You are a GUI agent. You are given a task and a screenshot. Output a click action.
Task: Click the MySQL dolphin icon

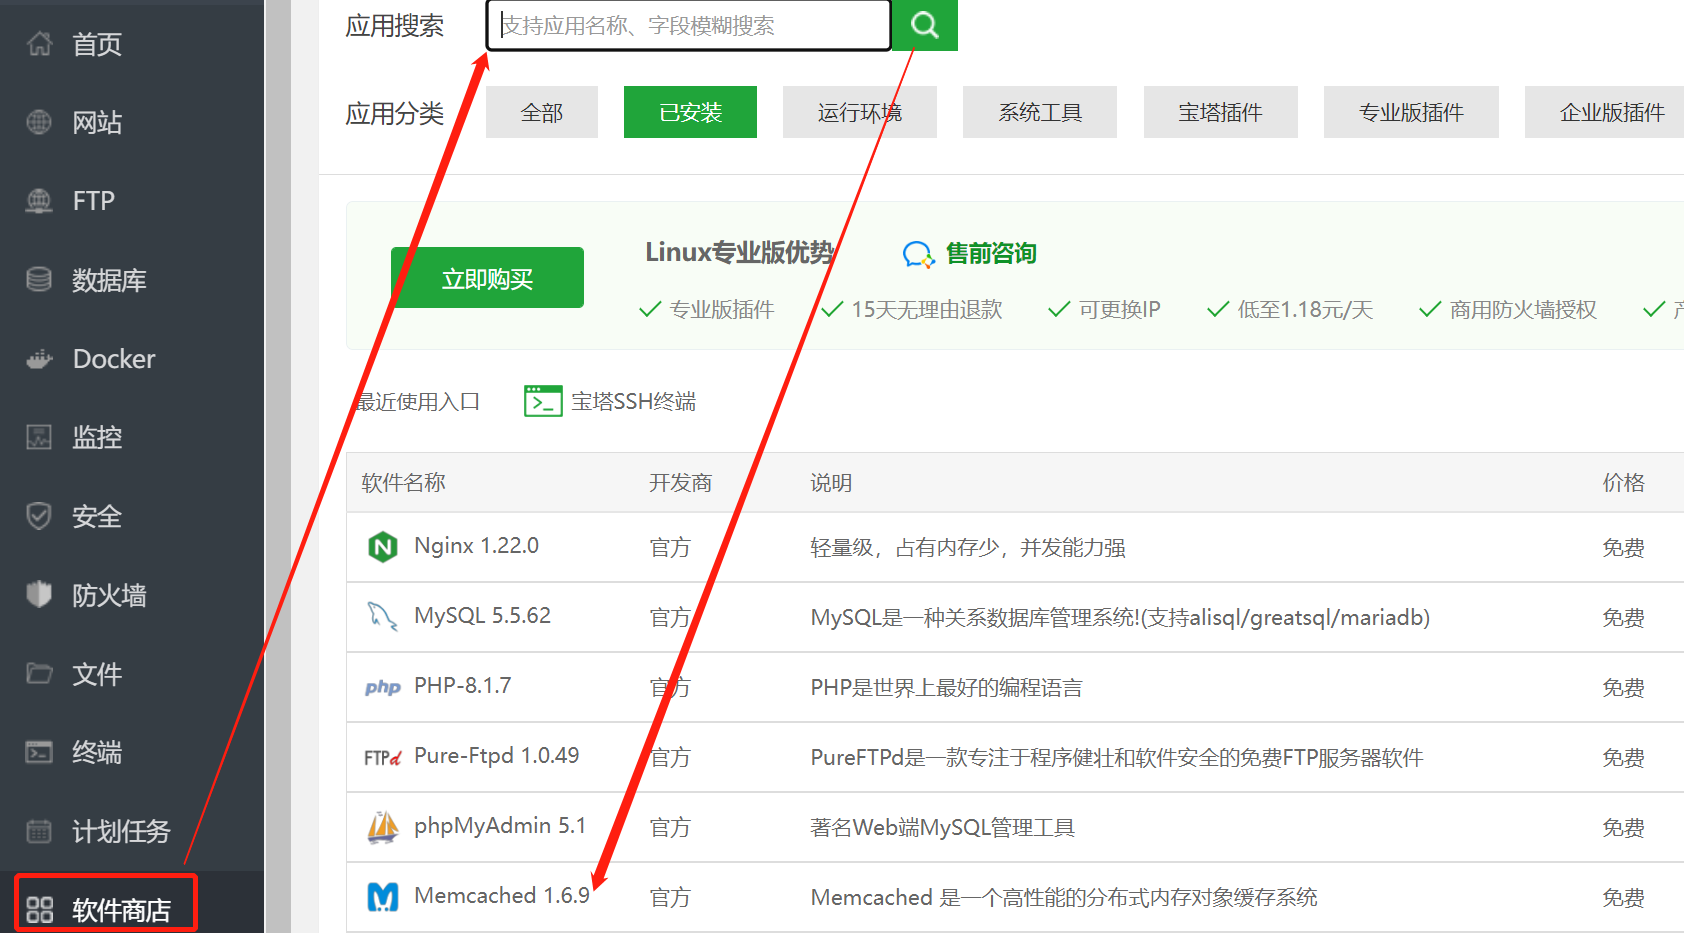pyautogui.click(x=383, y=616)
